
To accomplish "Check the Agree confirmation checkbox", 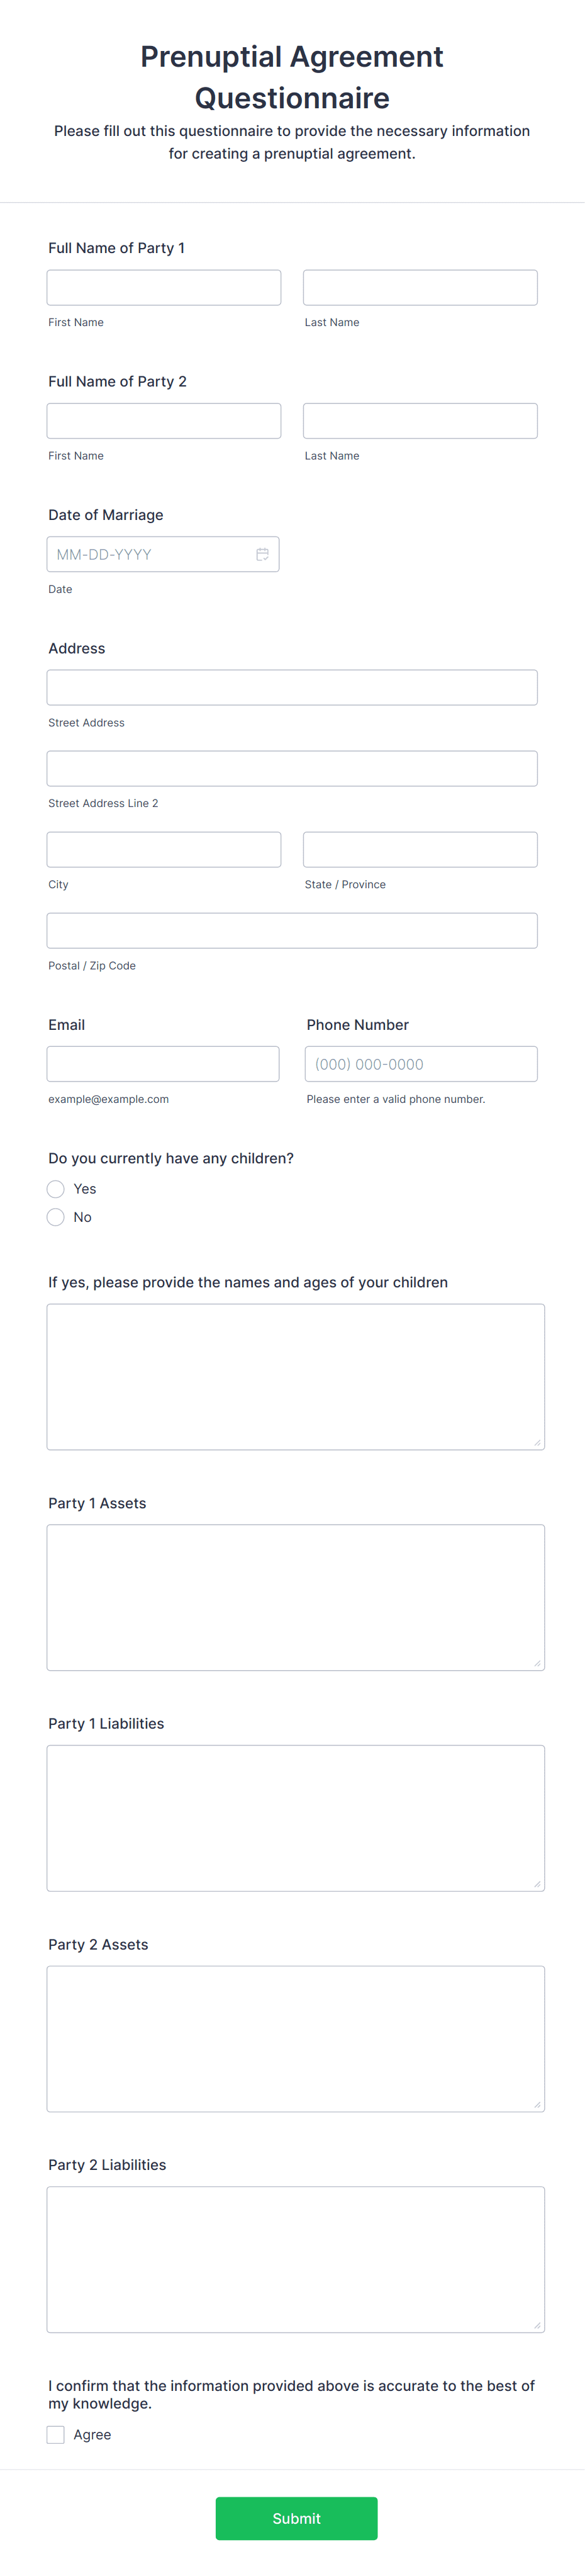I will 56,2434.
